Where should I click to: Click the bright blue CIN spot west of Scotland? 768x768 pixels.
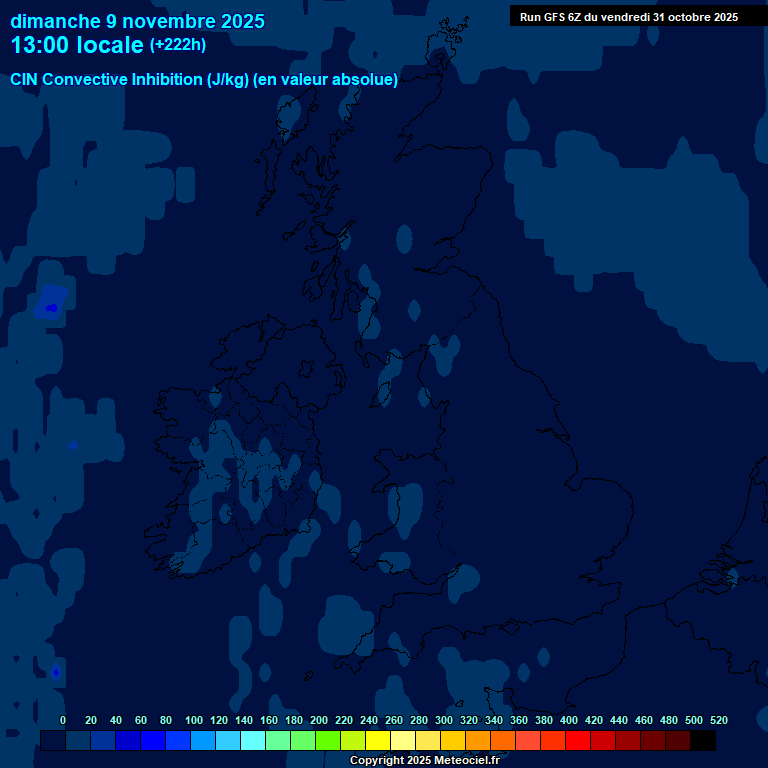tap(50, 307)
